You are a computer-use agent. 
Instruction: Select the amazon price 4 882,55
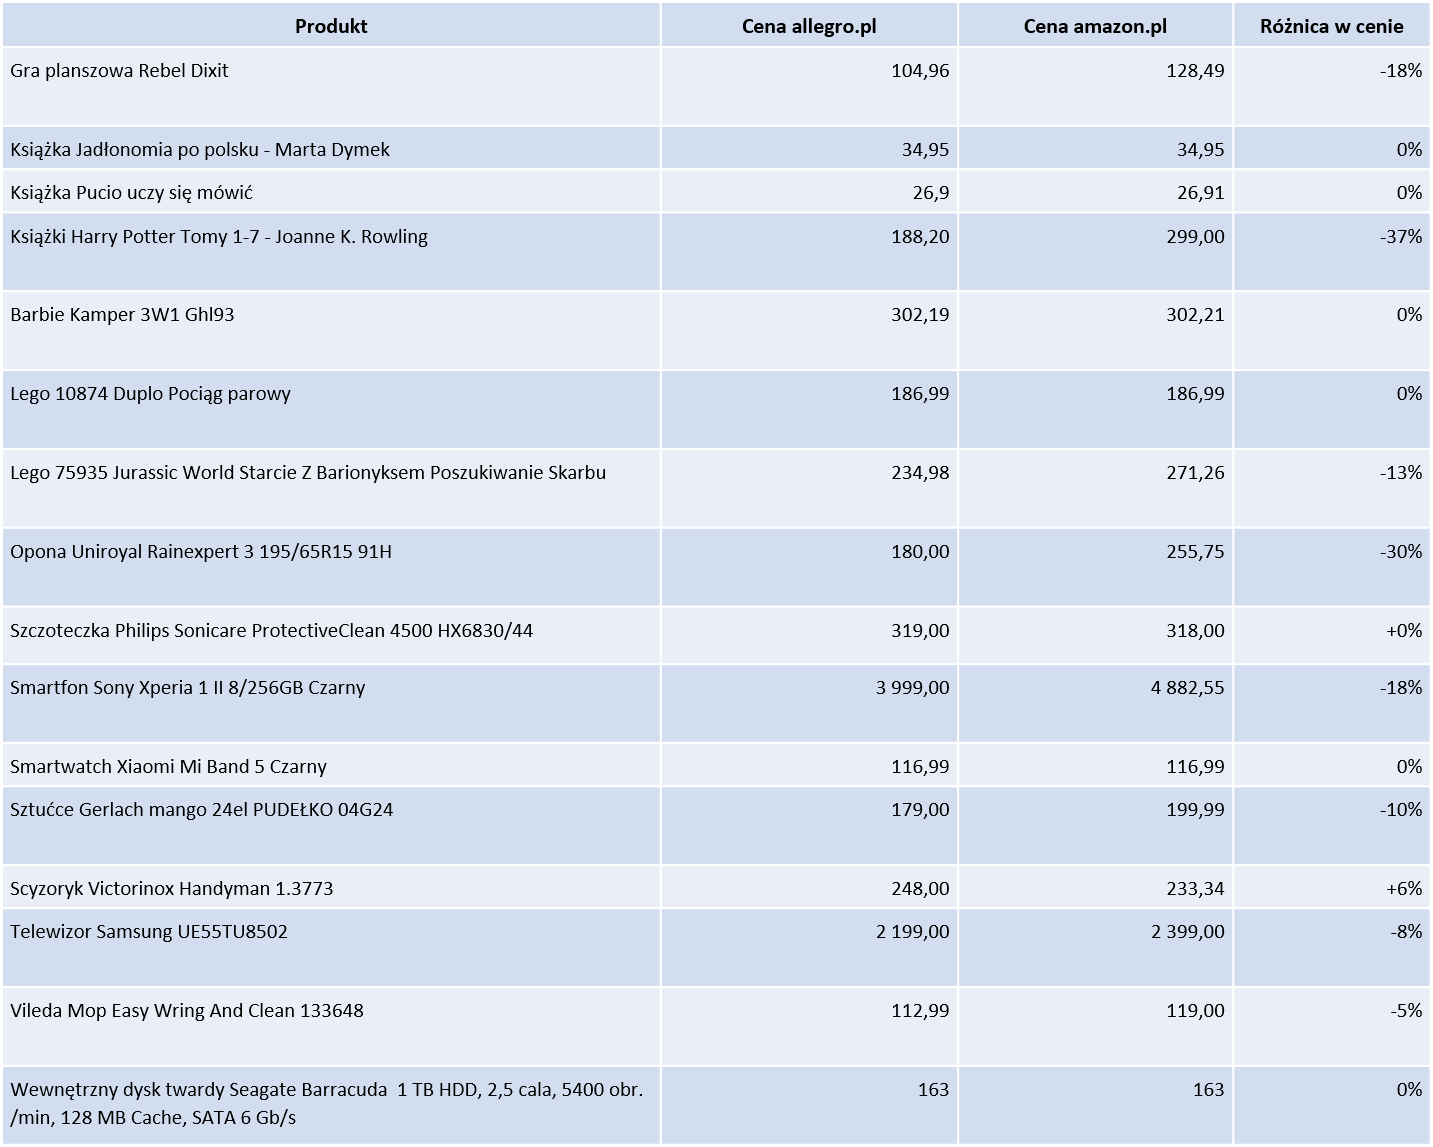coord(1187,688)
